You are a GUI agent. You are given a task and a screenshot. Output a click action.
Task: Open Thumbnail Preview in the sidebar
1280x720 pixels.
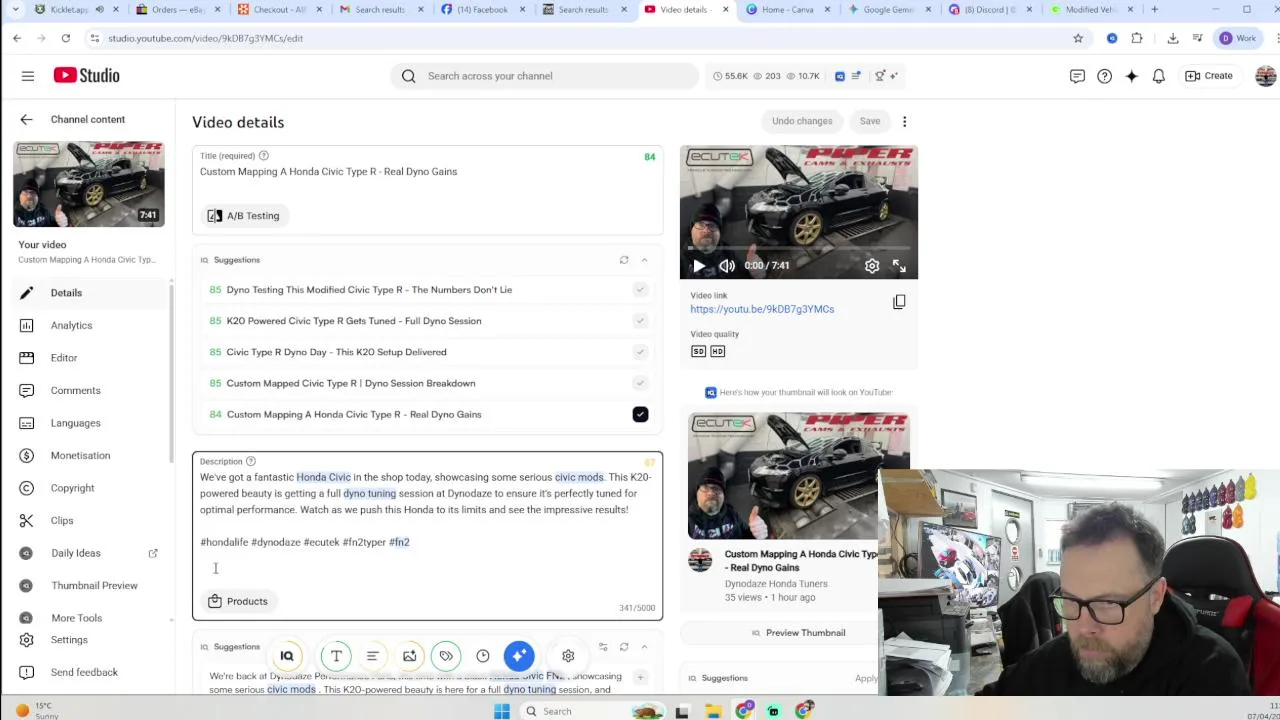click(87, 585)
